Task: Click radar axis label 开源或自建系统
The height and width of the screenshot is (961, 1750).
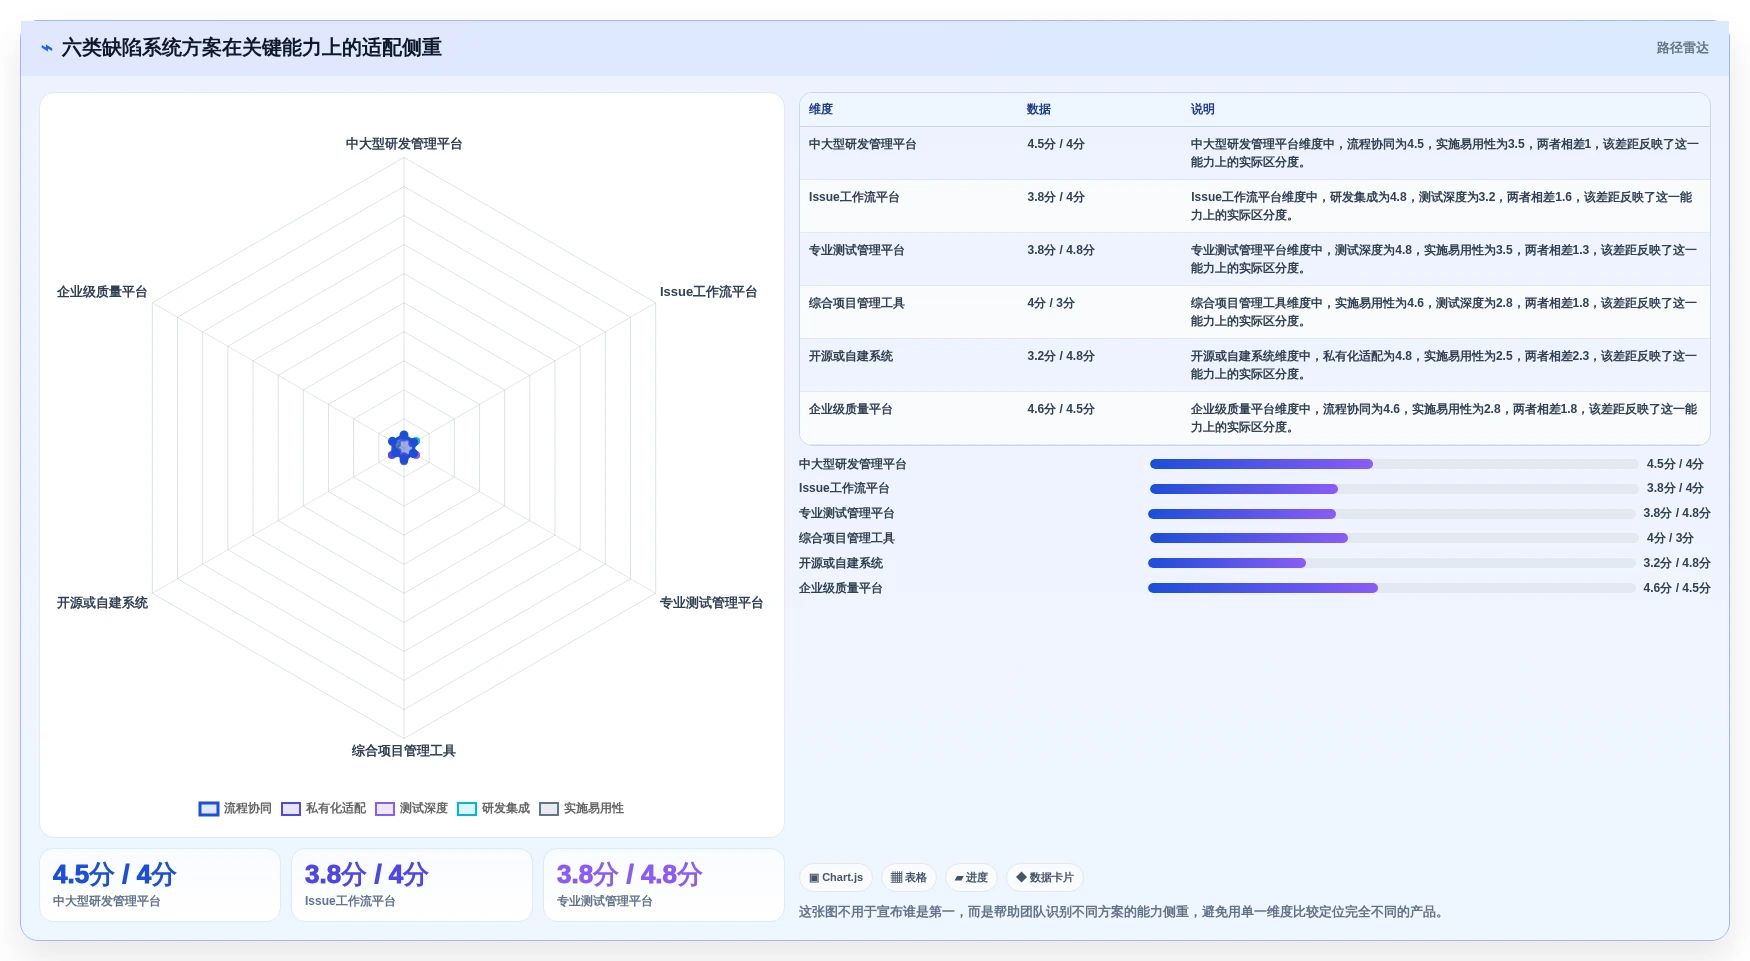Action: point(102,603)
